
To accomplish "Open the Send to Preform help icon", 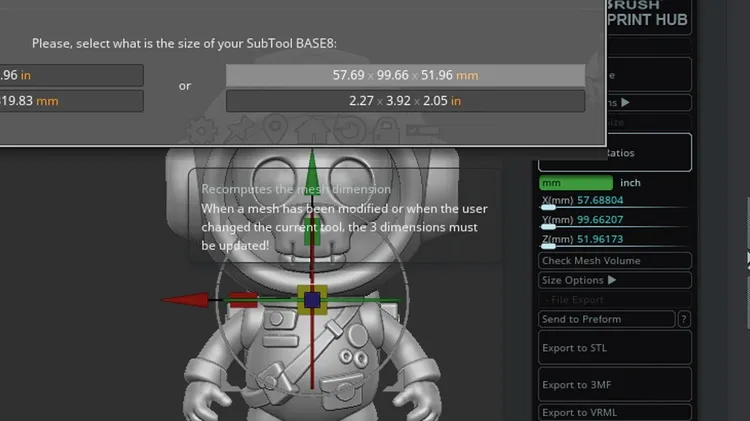I will coord(684,319).
